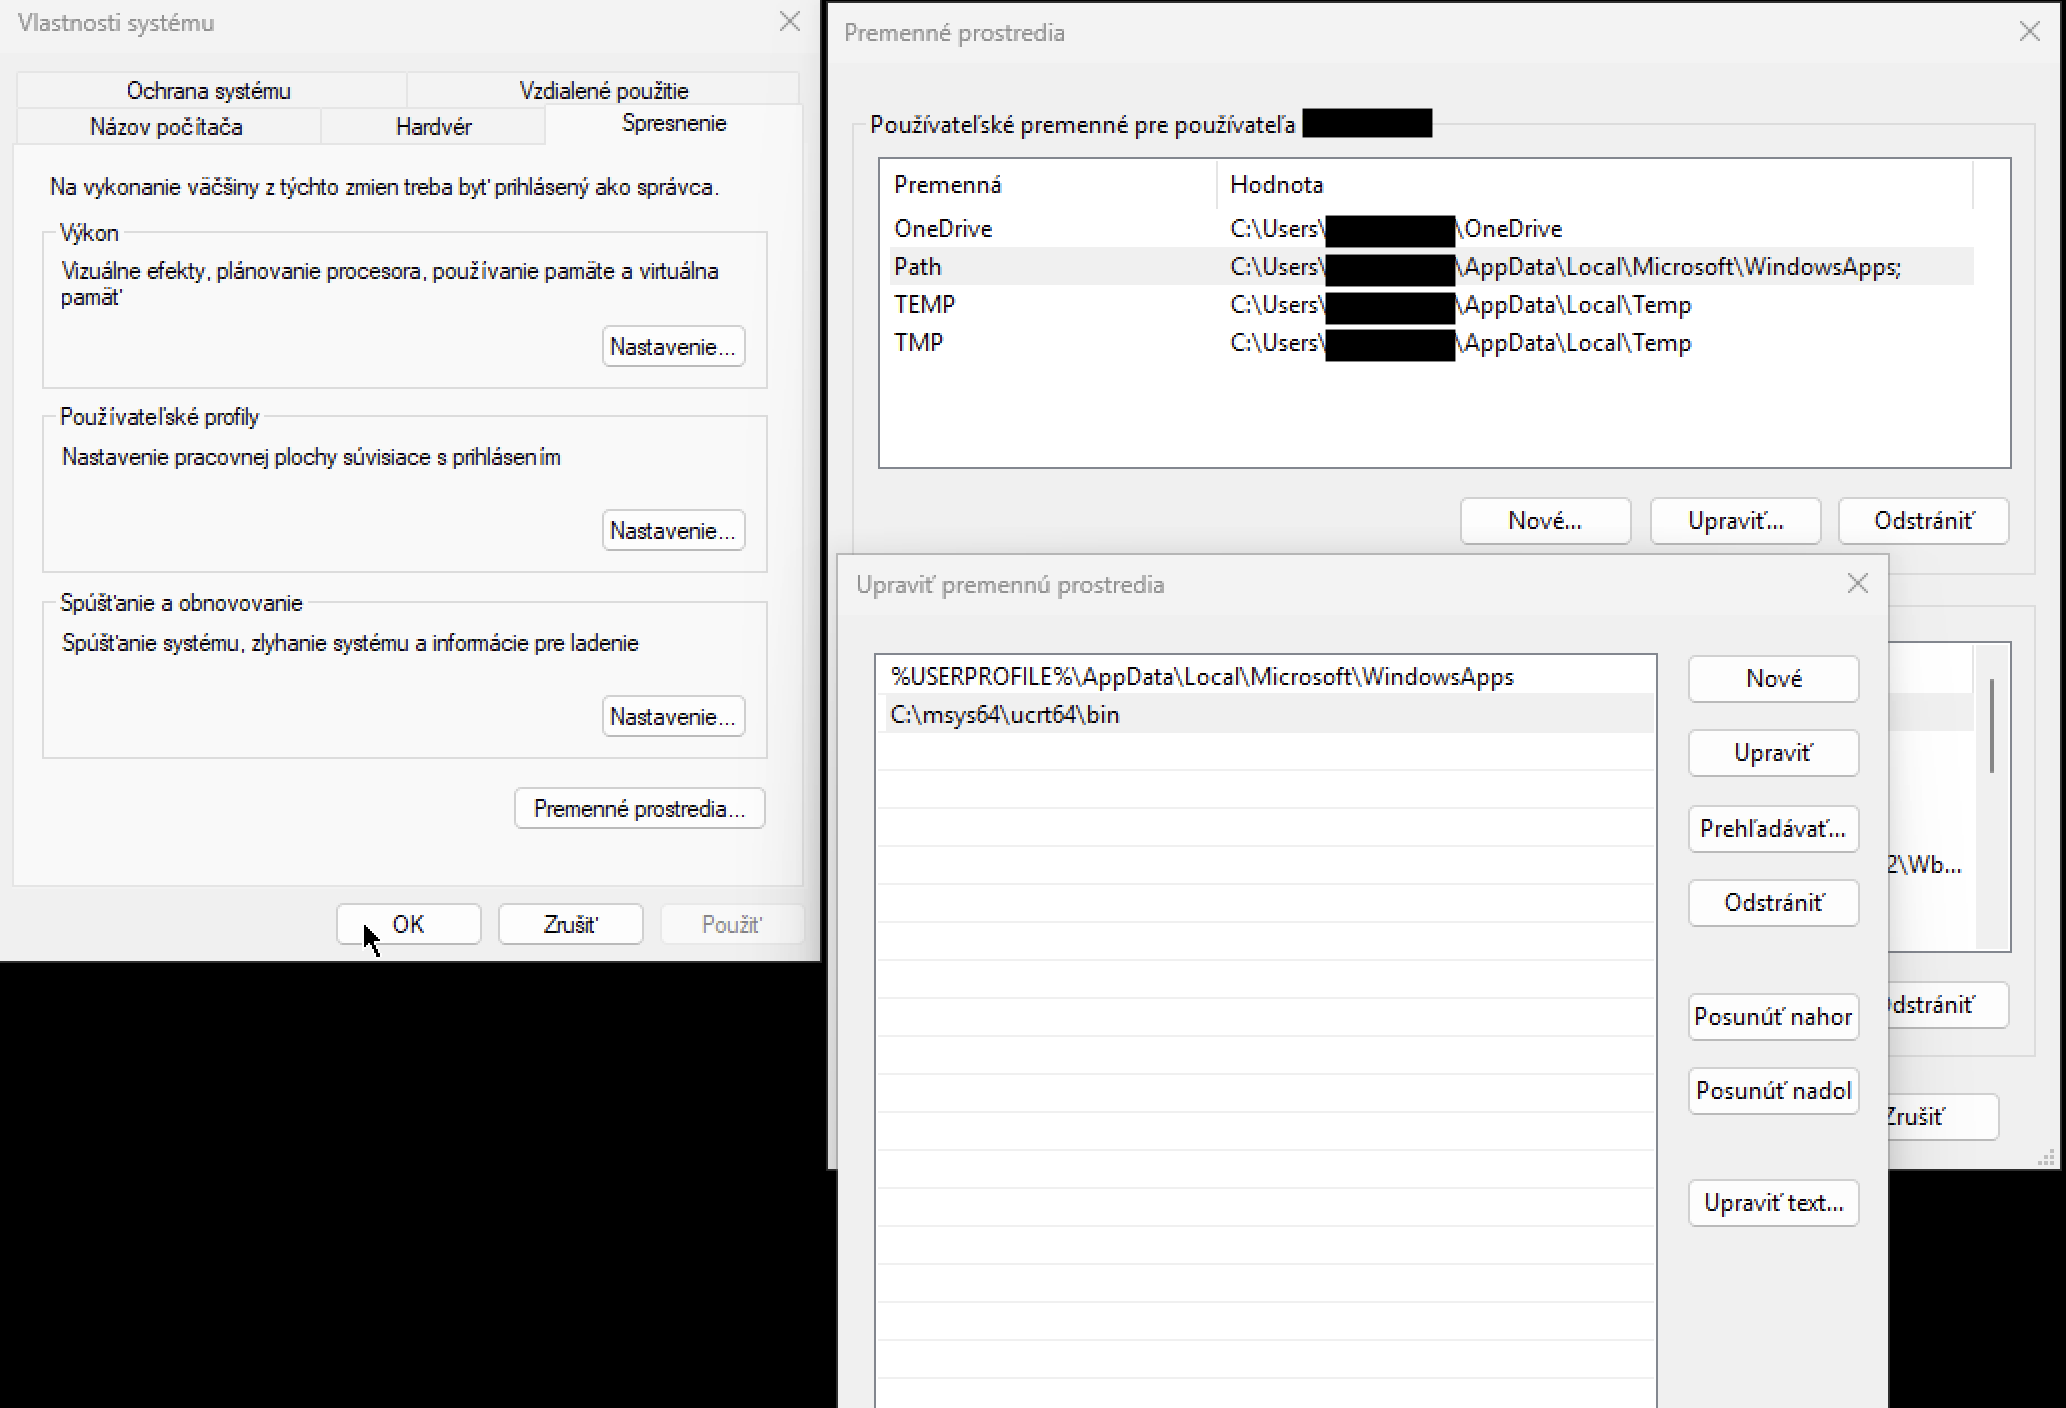Select the %USERPROFILE% WindowsApps path entry
2066x1408 pixels.
coord(1265,677)
